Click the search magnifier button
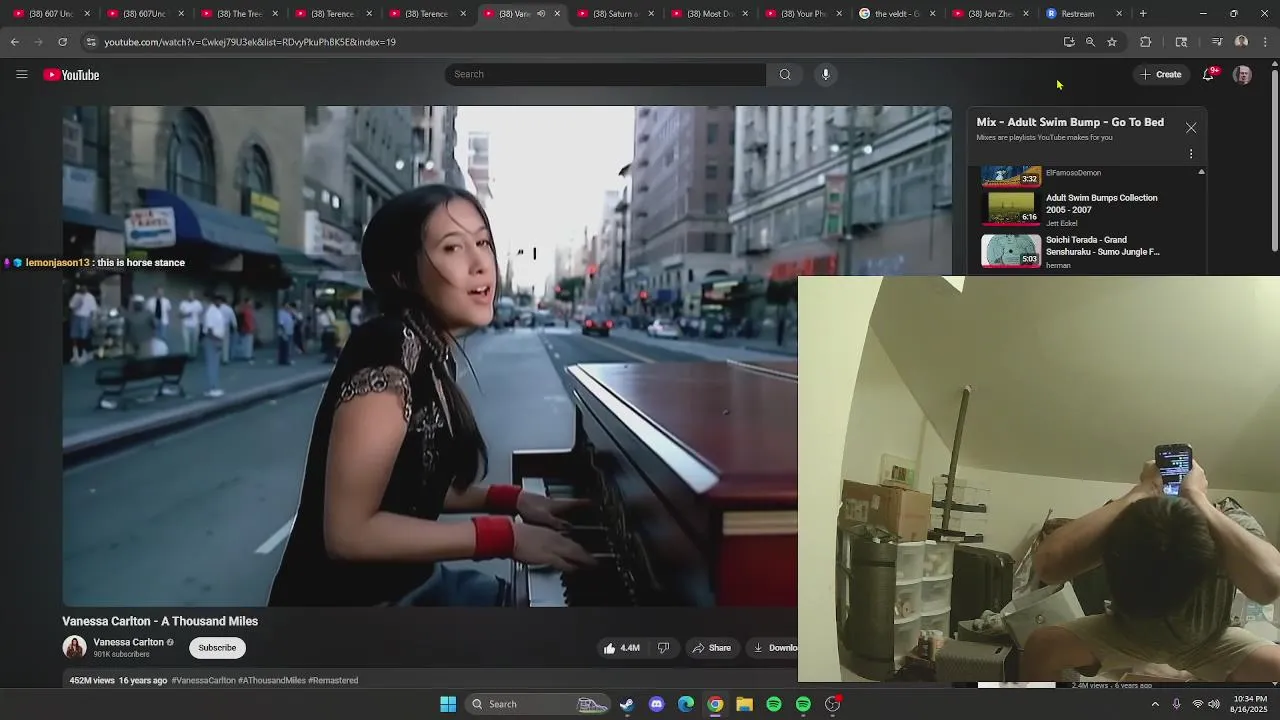The width and height of the screenshot is (1280, 720). tap(785, 74)
